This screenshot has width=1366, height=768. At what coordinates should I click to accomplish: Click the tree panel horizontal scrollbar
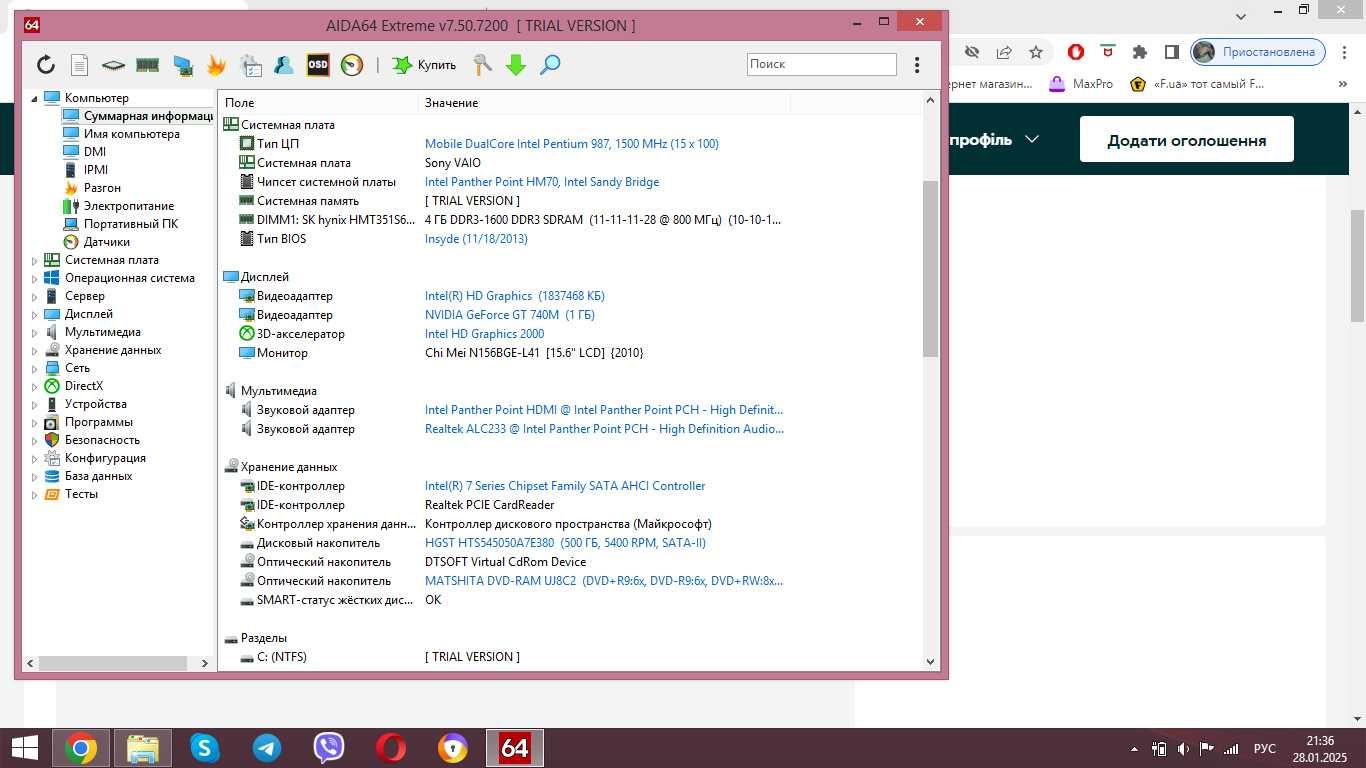(x=113, y=663)
